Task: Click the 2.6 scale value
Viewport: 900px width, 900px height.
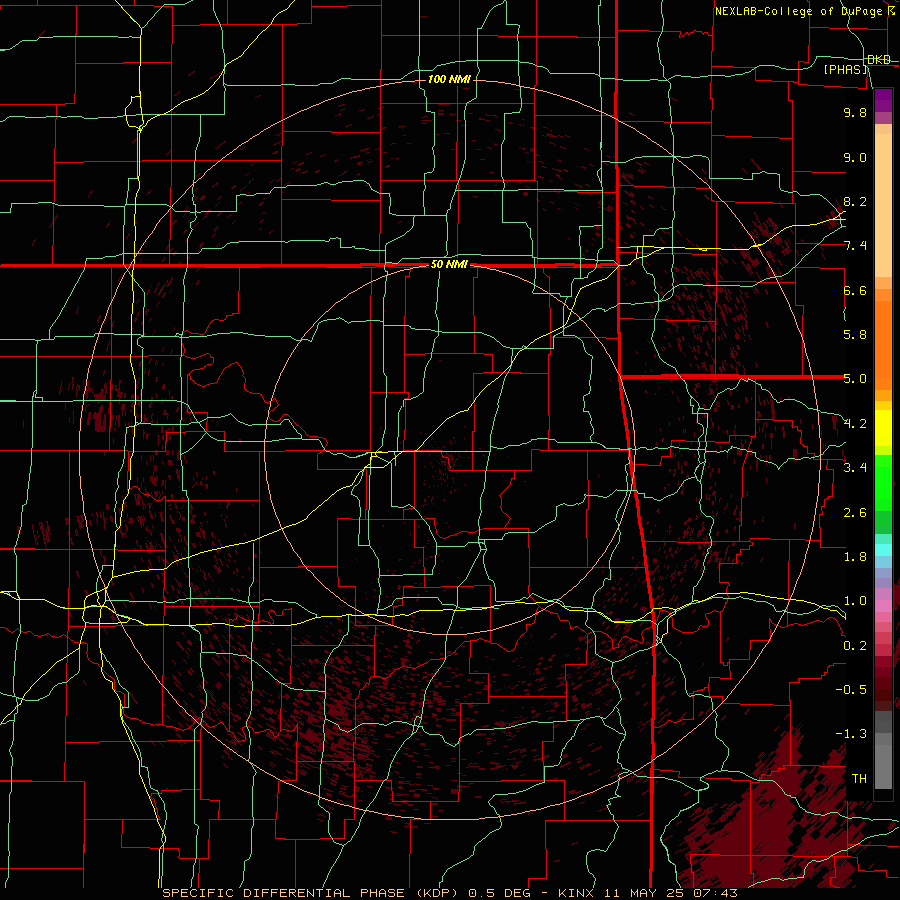Action: (855, 513)
